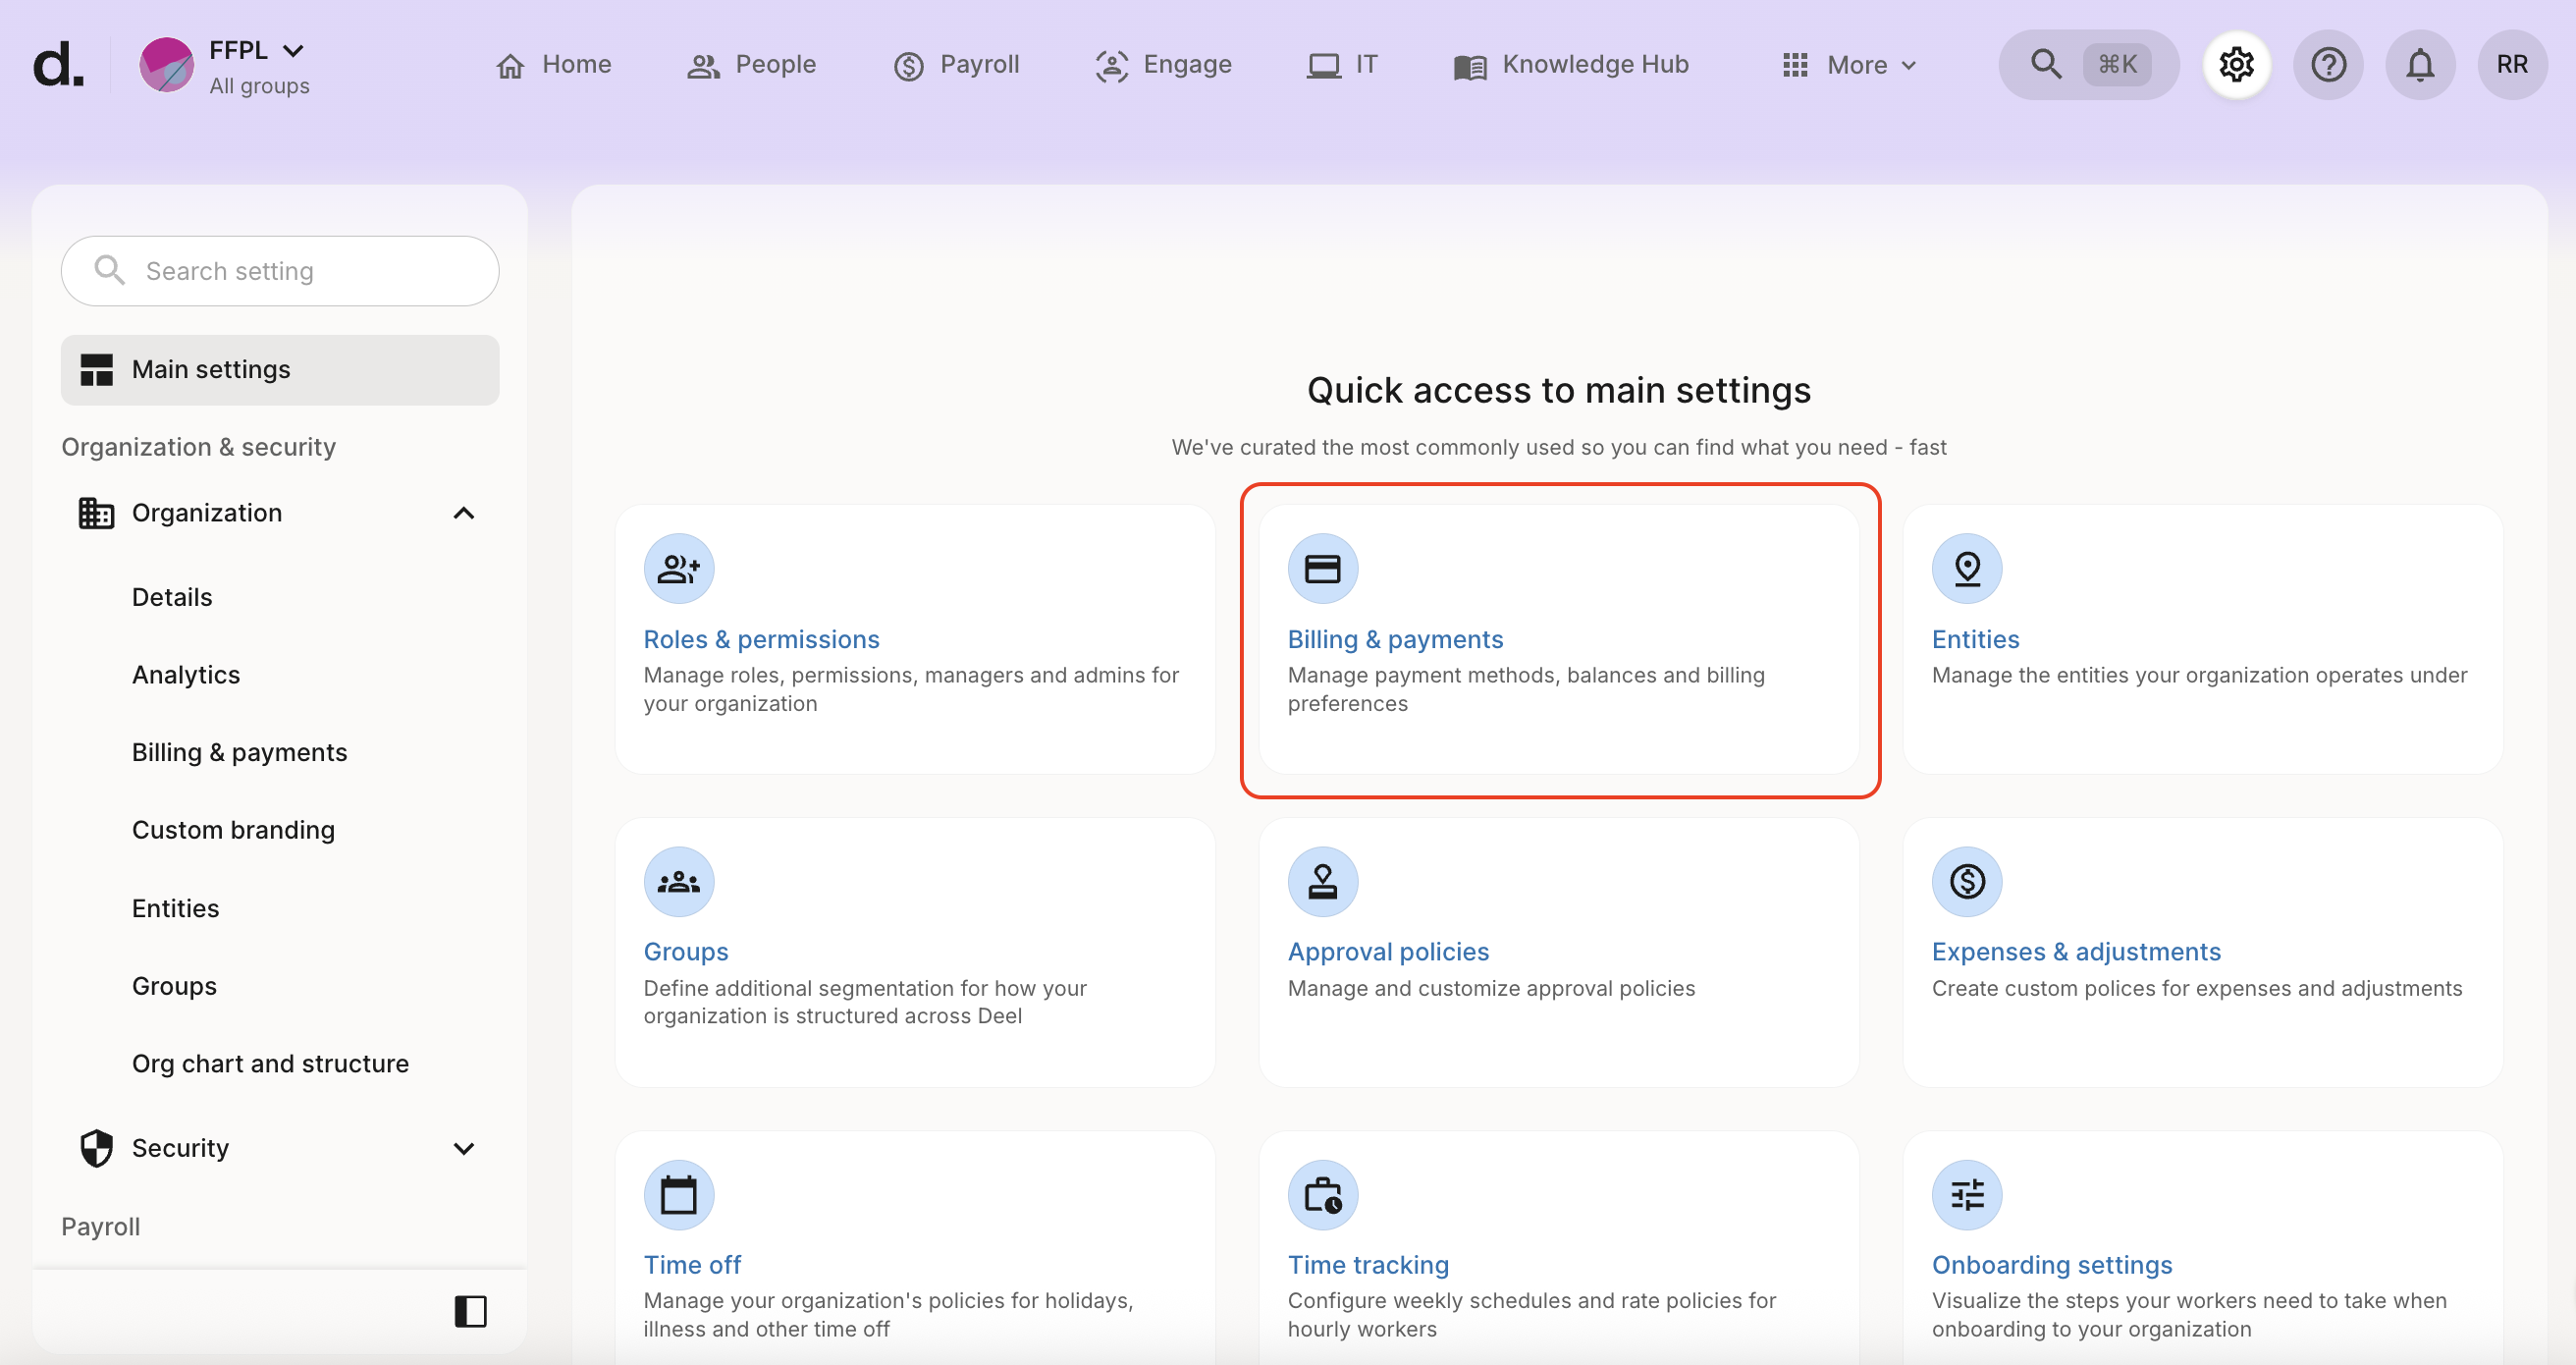Expand the Security section
Viewport: 2576px width, 1365px height.
click(463, 1148)
